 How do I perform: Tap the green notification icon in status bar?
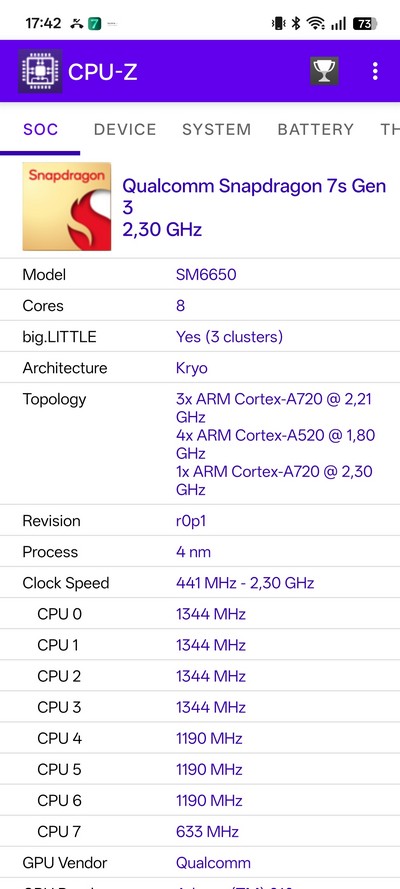(95, 24)
